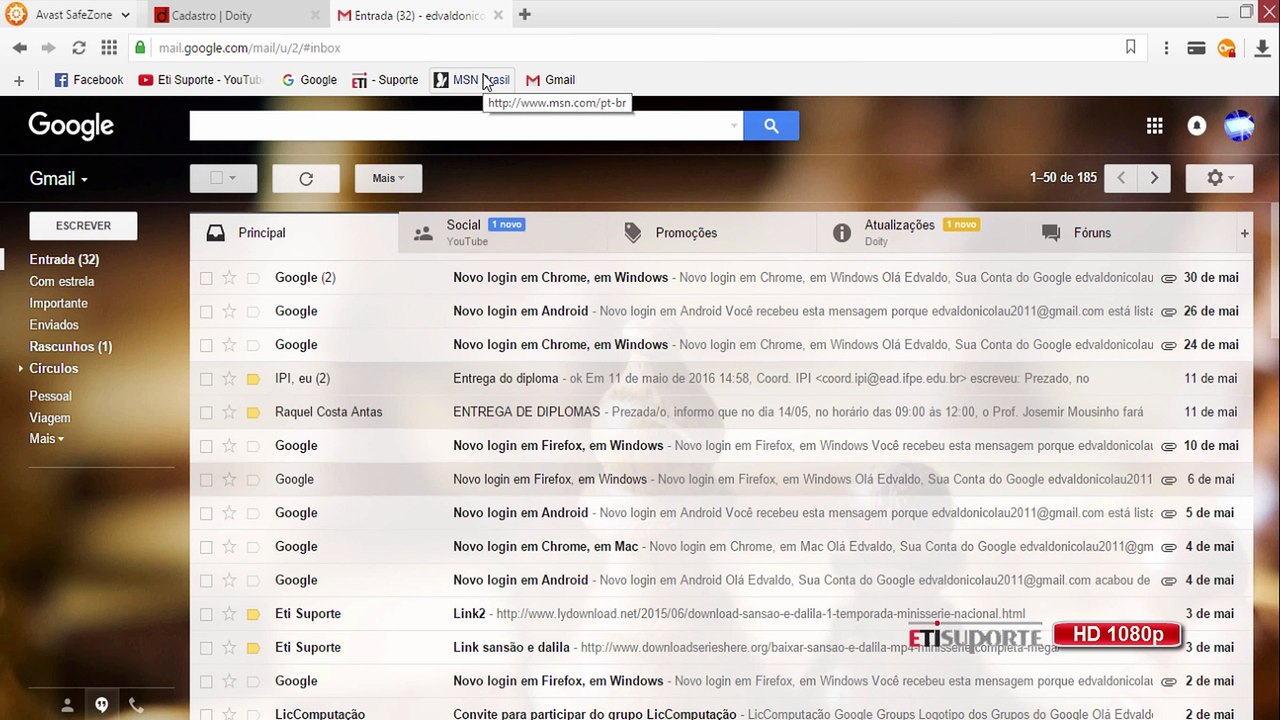Click the blue Google search button

click(x=771, y=125)
